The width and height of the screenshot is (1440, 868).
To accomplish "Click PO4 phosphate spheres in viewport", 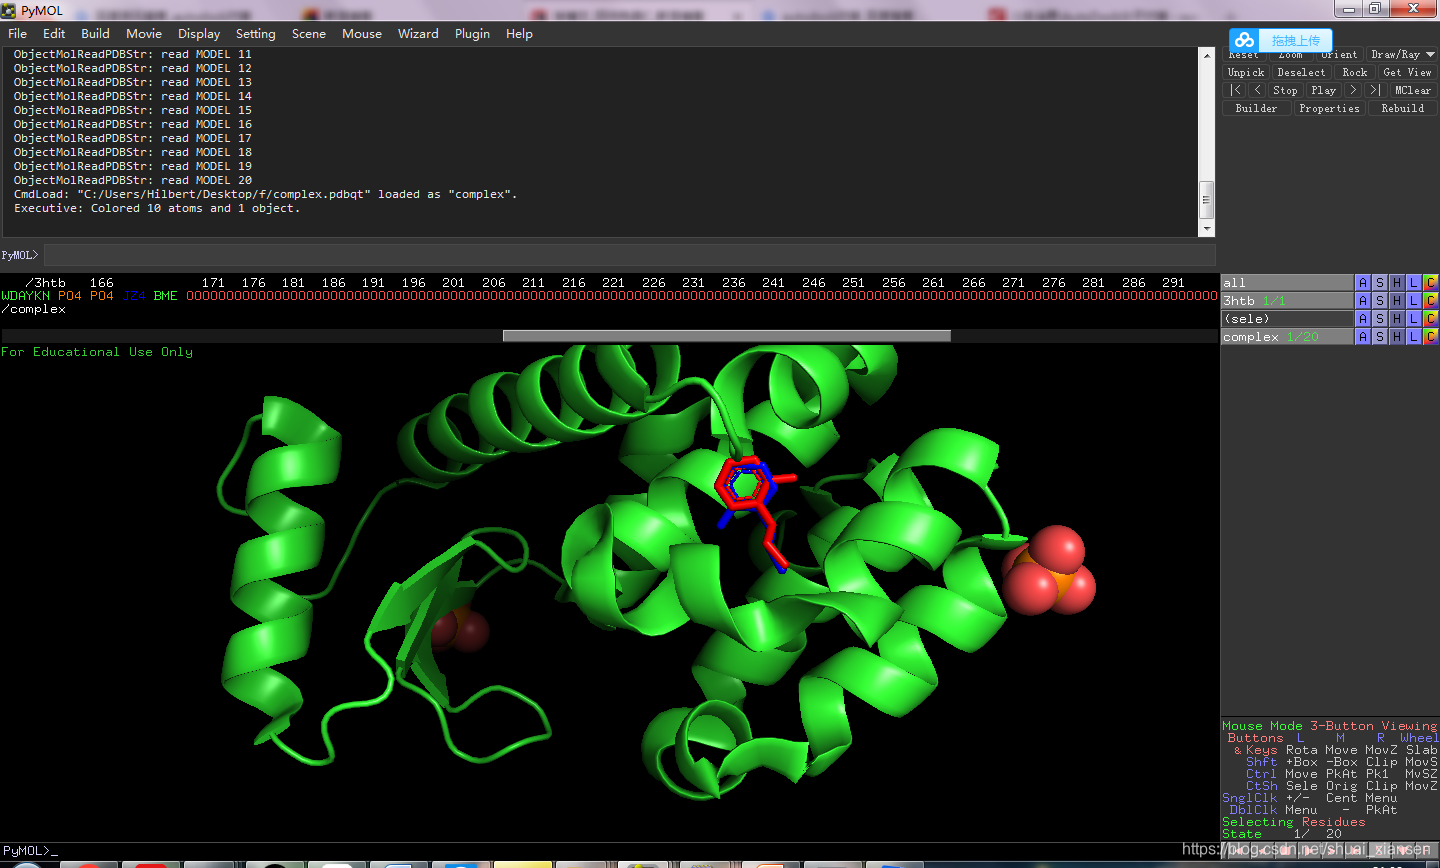I will pos(1050,570).
